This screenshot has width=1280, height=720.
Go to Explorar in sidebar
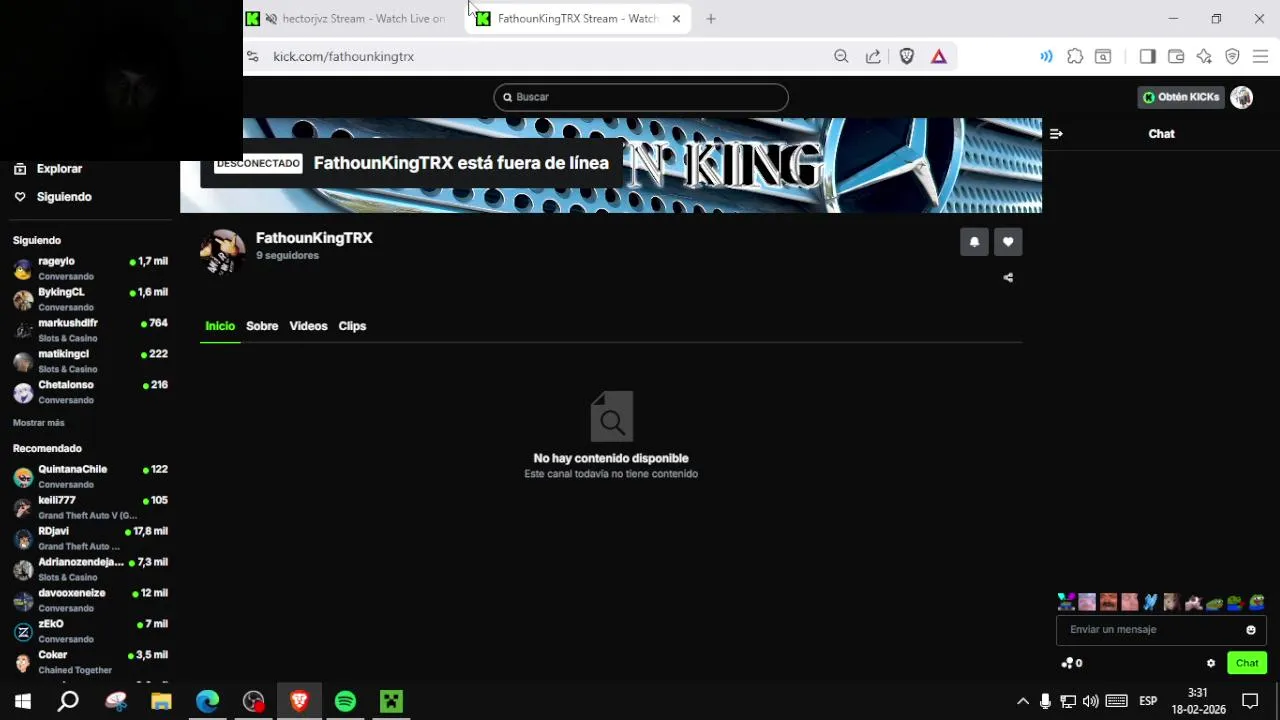click(59, 169)
